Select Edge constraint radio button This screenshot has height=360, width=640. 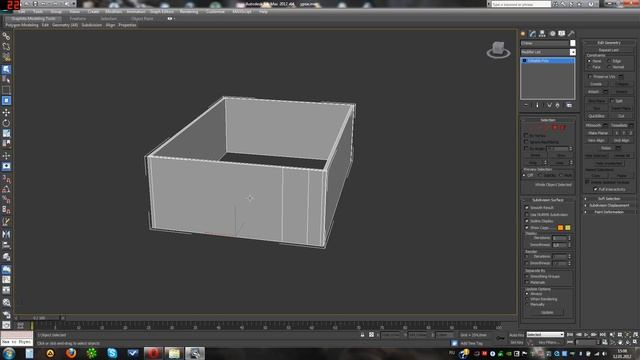[x=609, y=61]
